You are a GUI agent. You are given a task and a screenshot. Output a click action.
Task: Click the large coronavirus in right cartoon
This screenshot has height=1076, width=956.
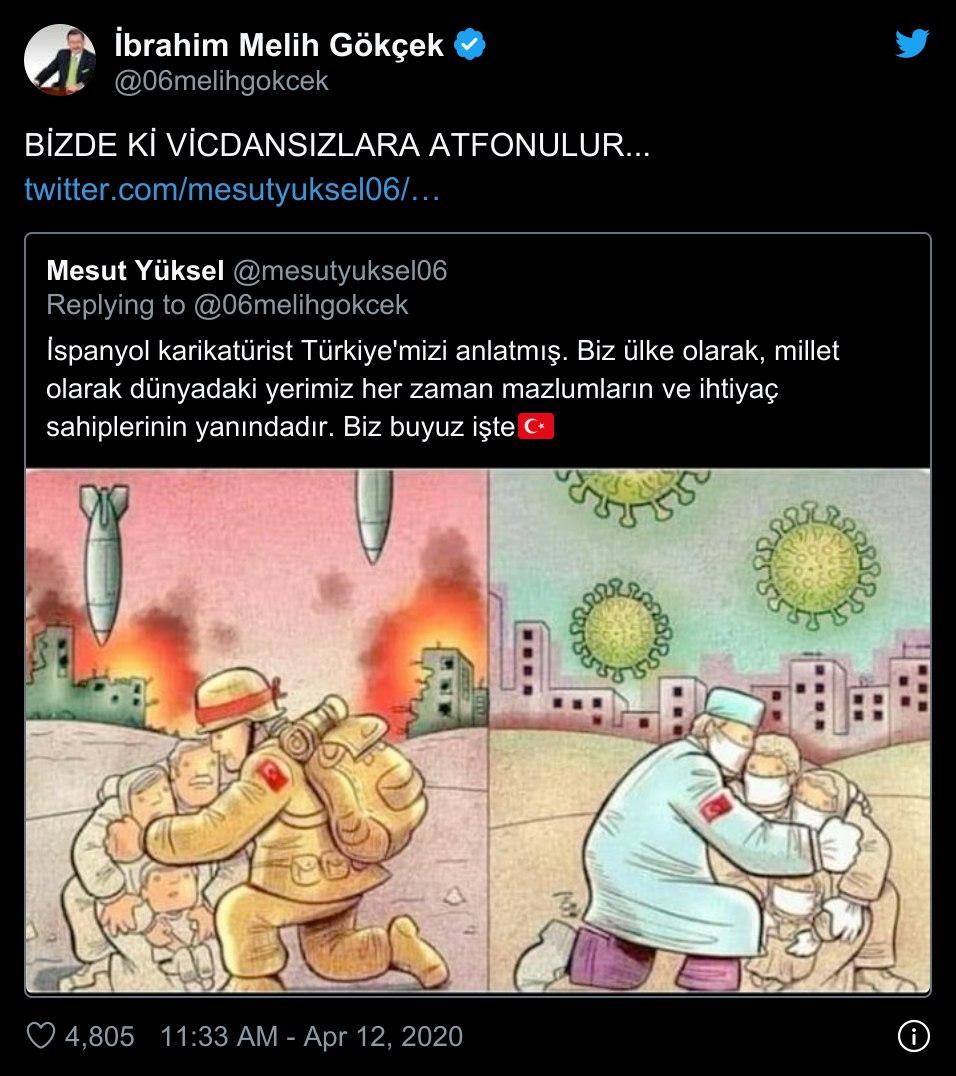816,565
